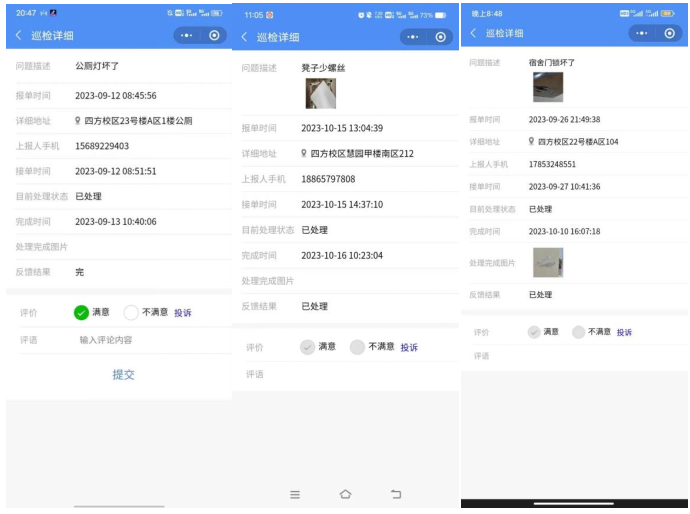Click the 提交 submit button
690x514 pixels.
coord(123,374)
